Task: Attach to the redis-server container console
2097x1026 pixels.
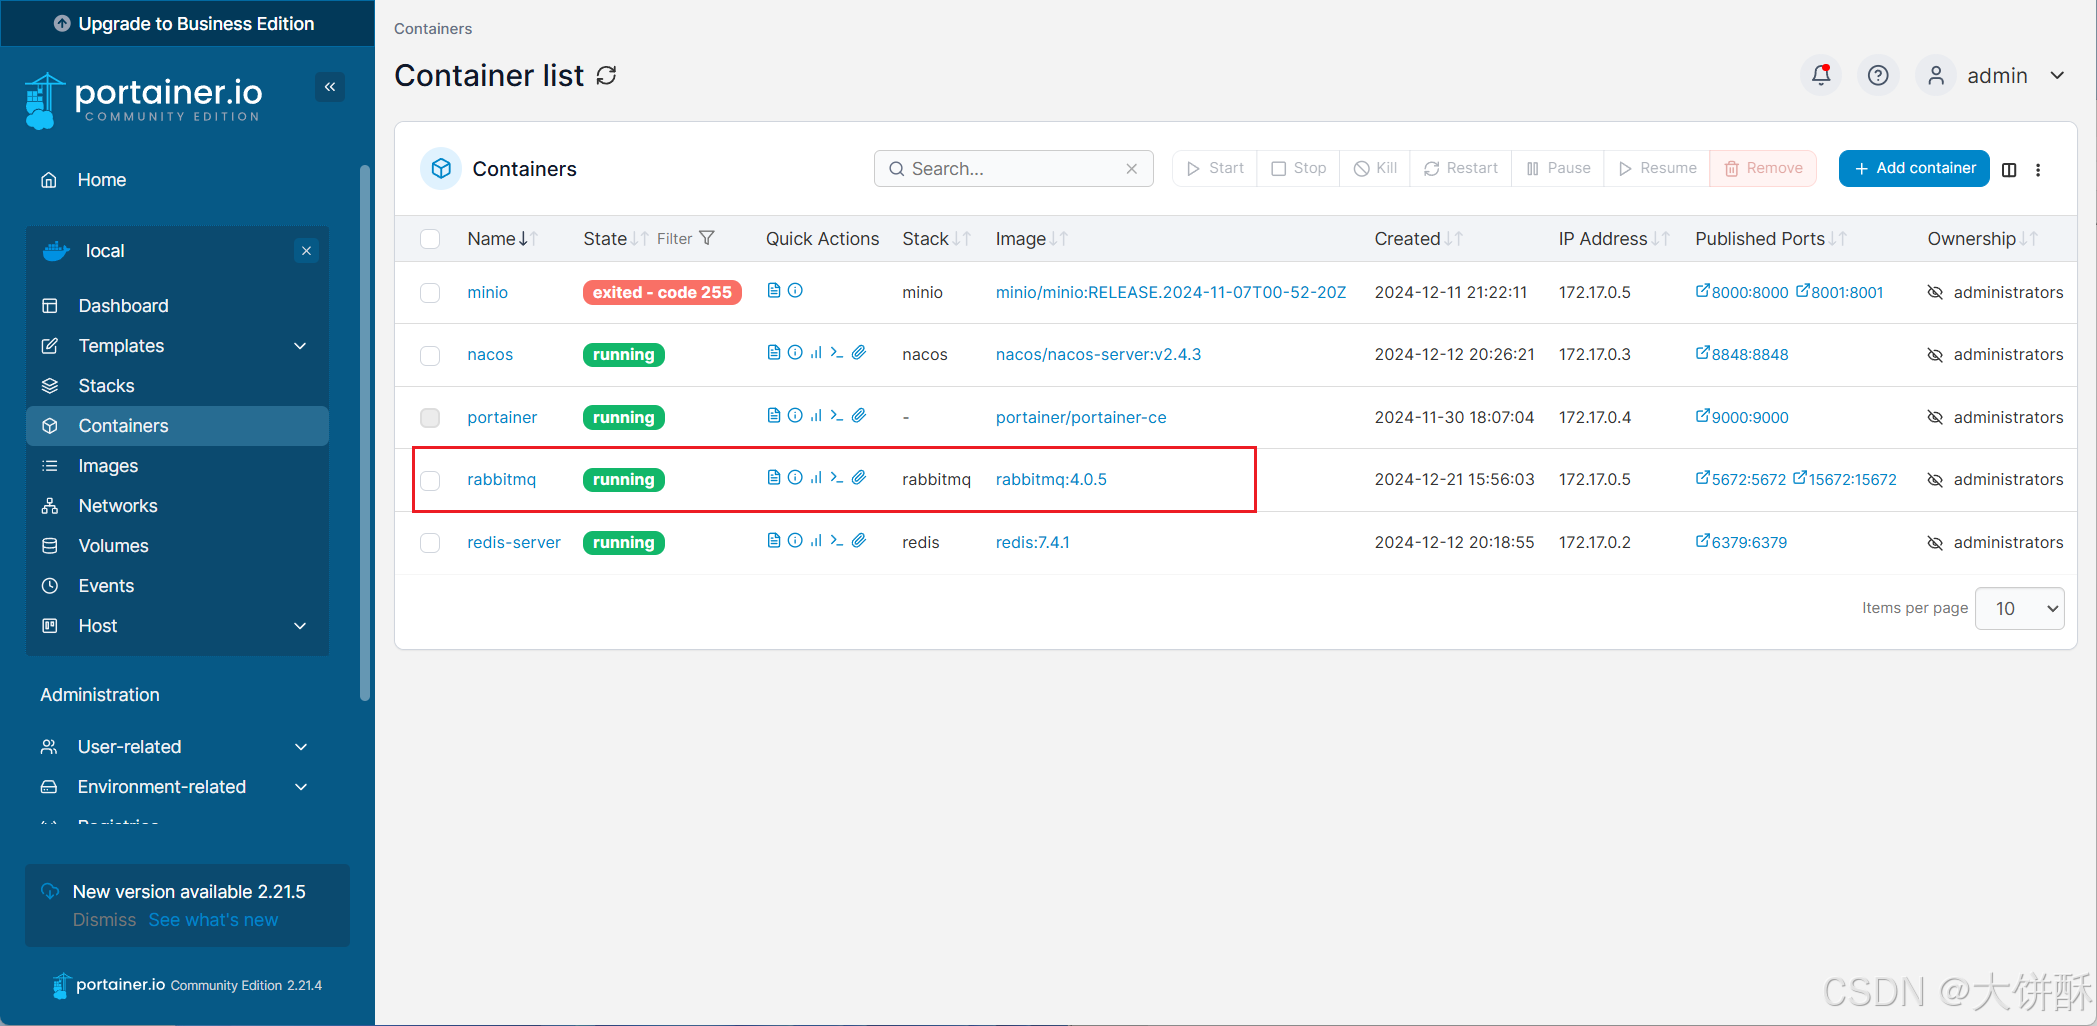Action: pos(859,541)
